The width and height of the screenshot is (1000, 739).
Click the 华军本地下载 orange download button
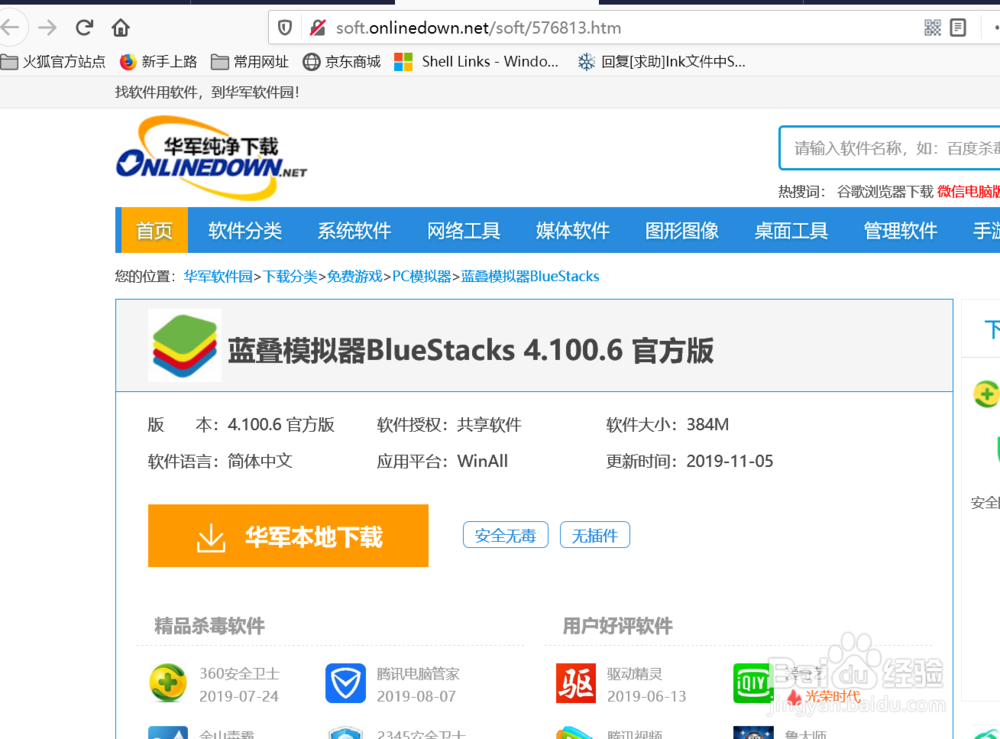(x=288, y=536)
